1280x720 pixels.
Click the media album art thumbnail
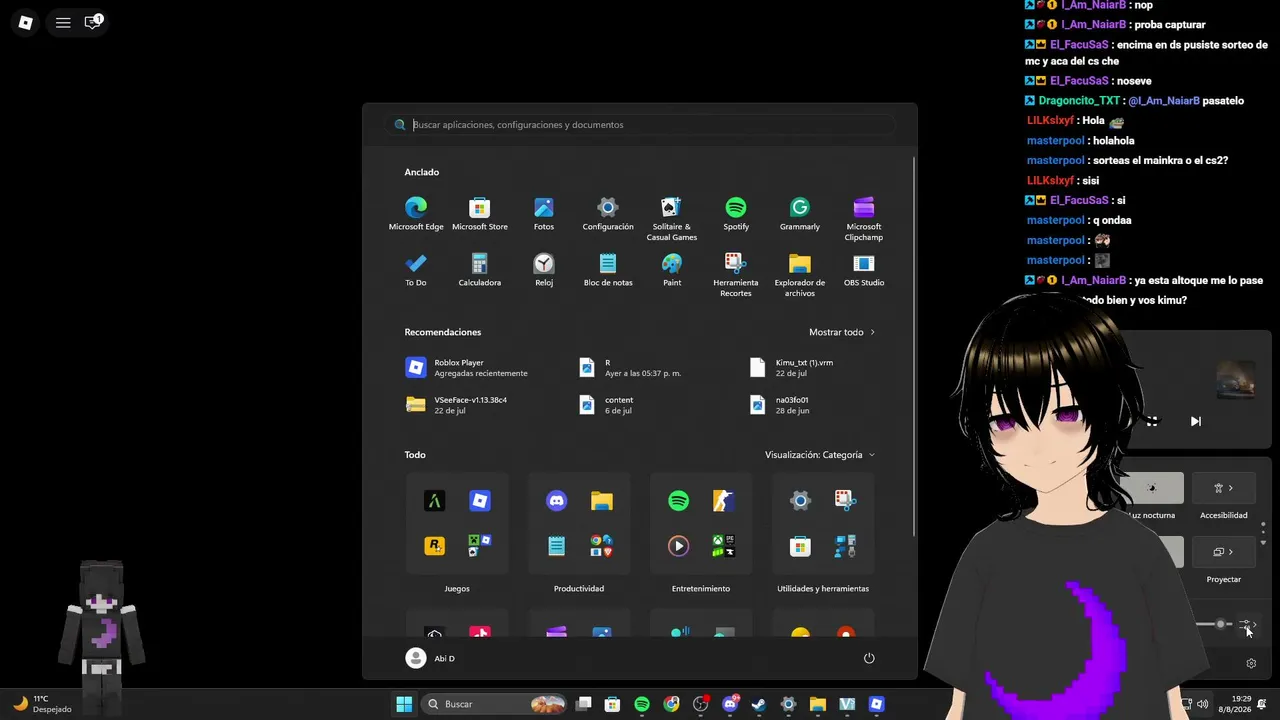pos(1235,380)
